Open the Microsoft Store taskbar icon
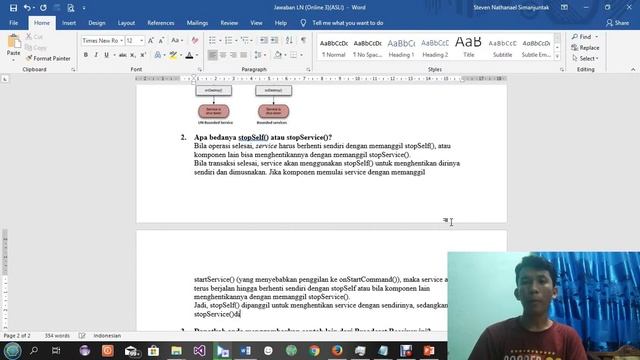The width and height of the screenshot is (640, 360). click(x=153, y=351)
